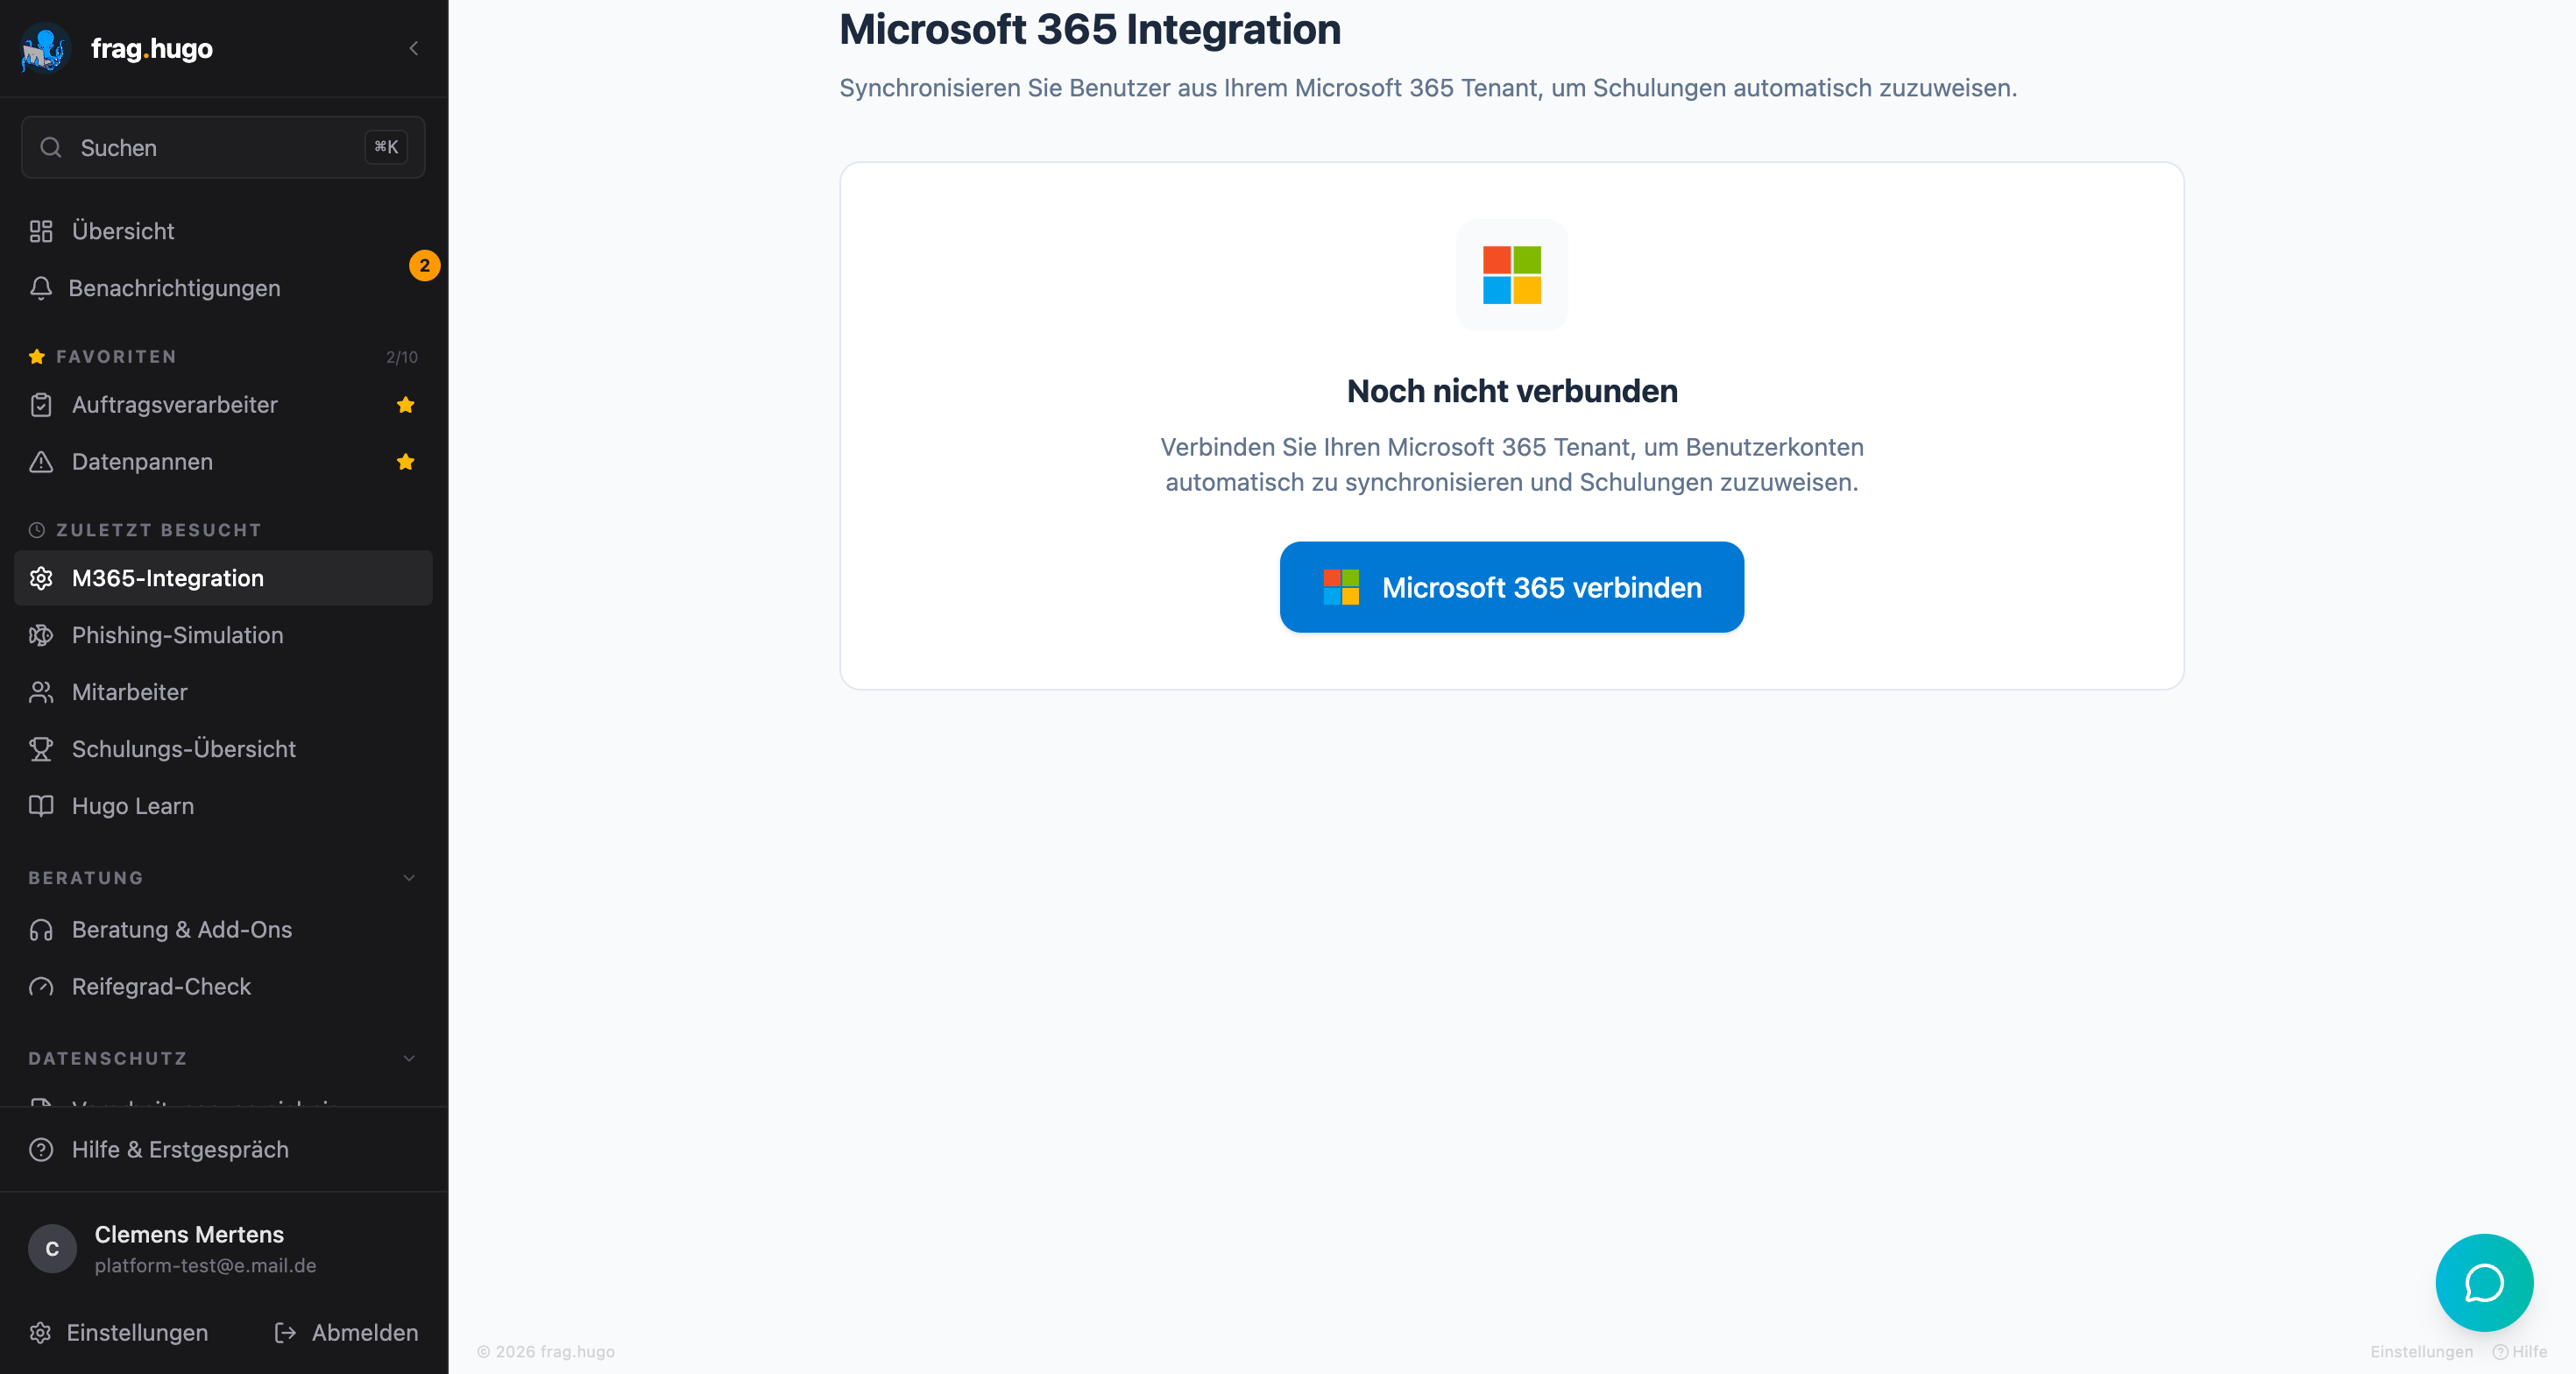The image size is (2576, 1374).
Task: Click user name Clemens Mertens
Action: click(x=189, y=1235)
